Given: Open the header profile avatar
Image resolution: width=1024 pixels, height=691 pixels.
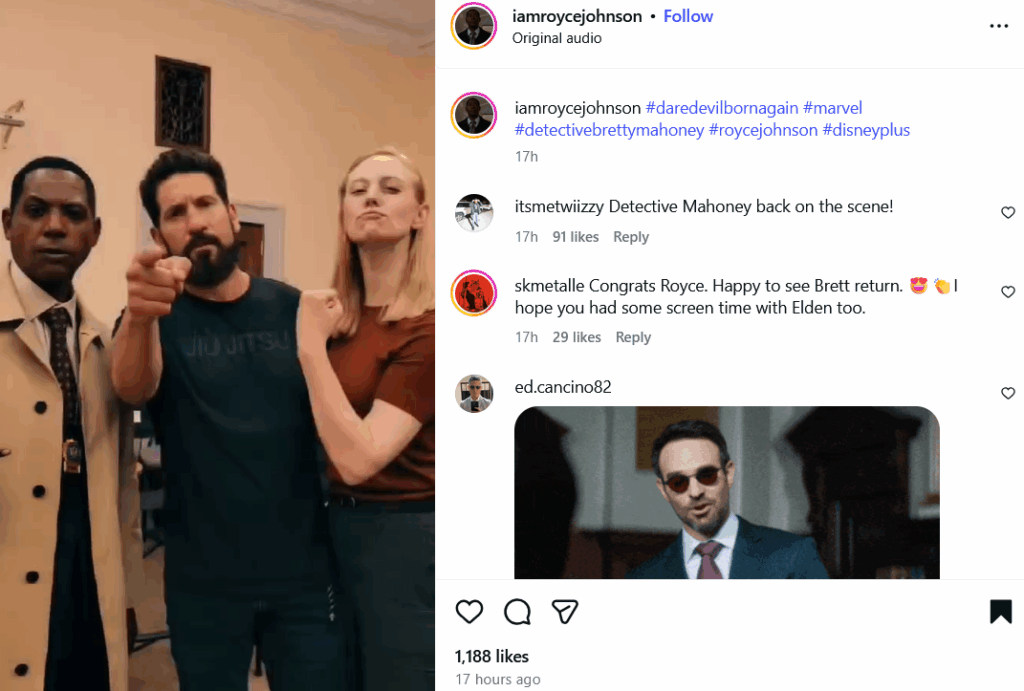Looking at the screenshot, I should pos(474,26).
